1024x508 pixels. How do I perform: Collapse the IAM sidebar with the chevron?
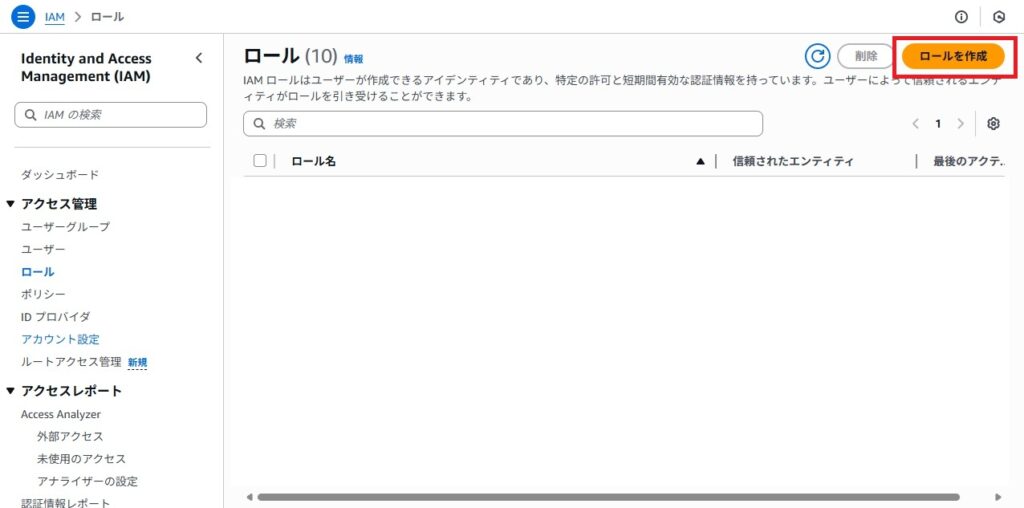click(x=199, y=58)
